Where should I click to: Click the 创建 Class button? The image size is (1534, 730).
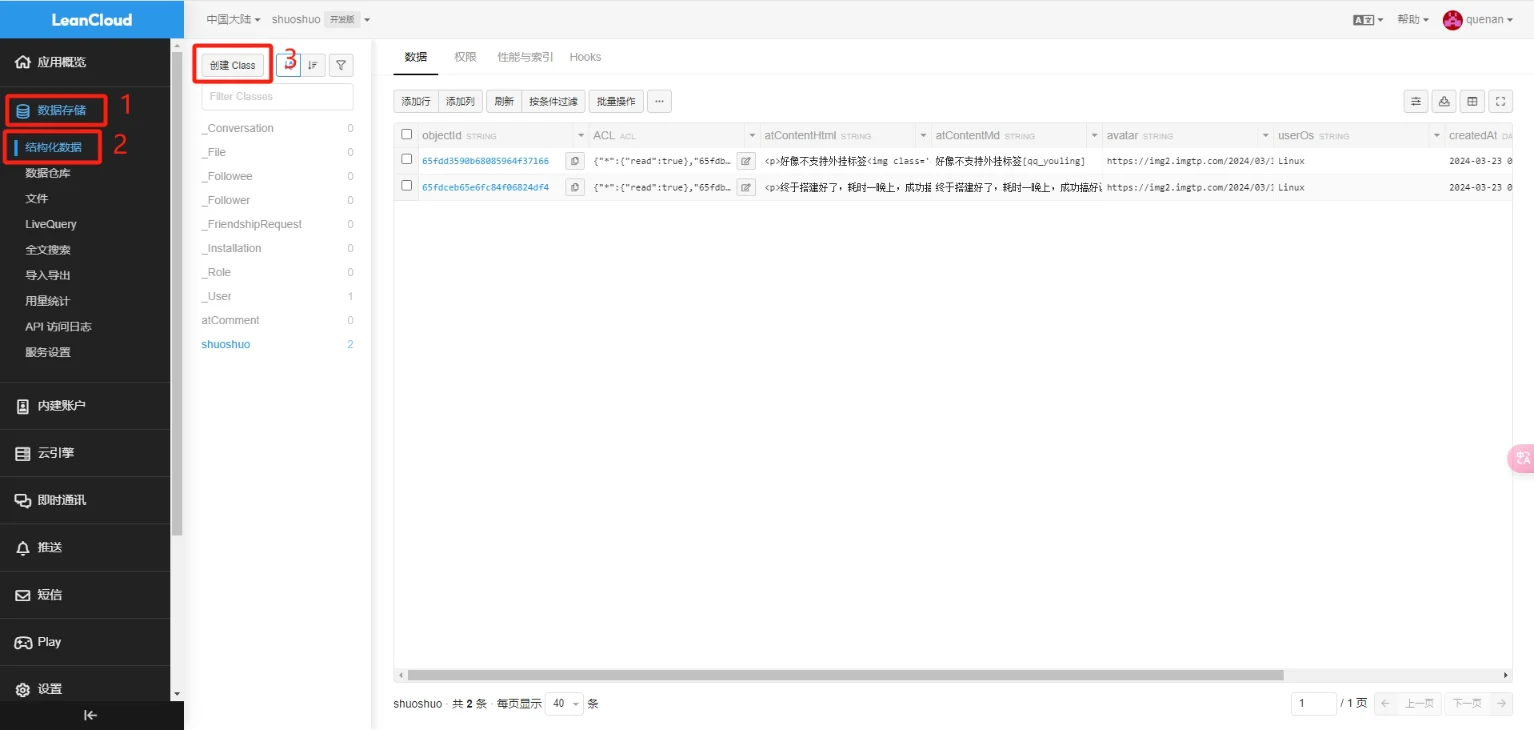coord(233,65)
